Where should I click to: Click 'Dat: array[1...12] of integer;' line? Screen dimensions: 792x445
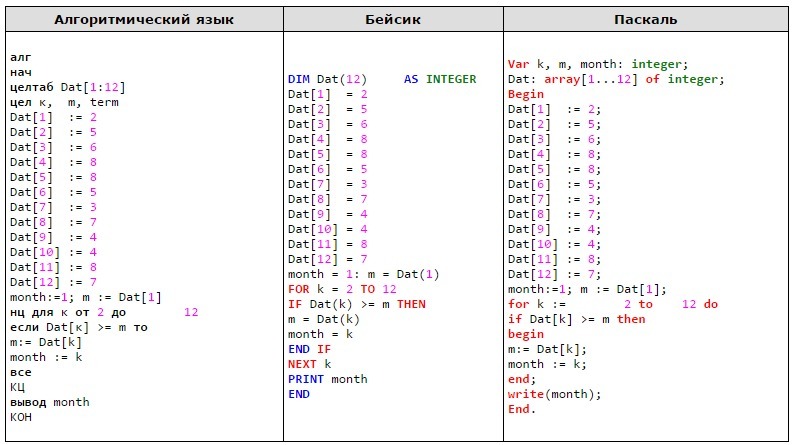(616, 79)
